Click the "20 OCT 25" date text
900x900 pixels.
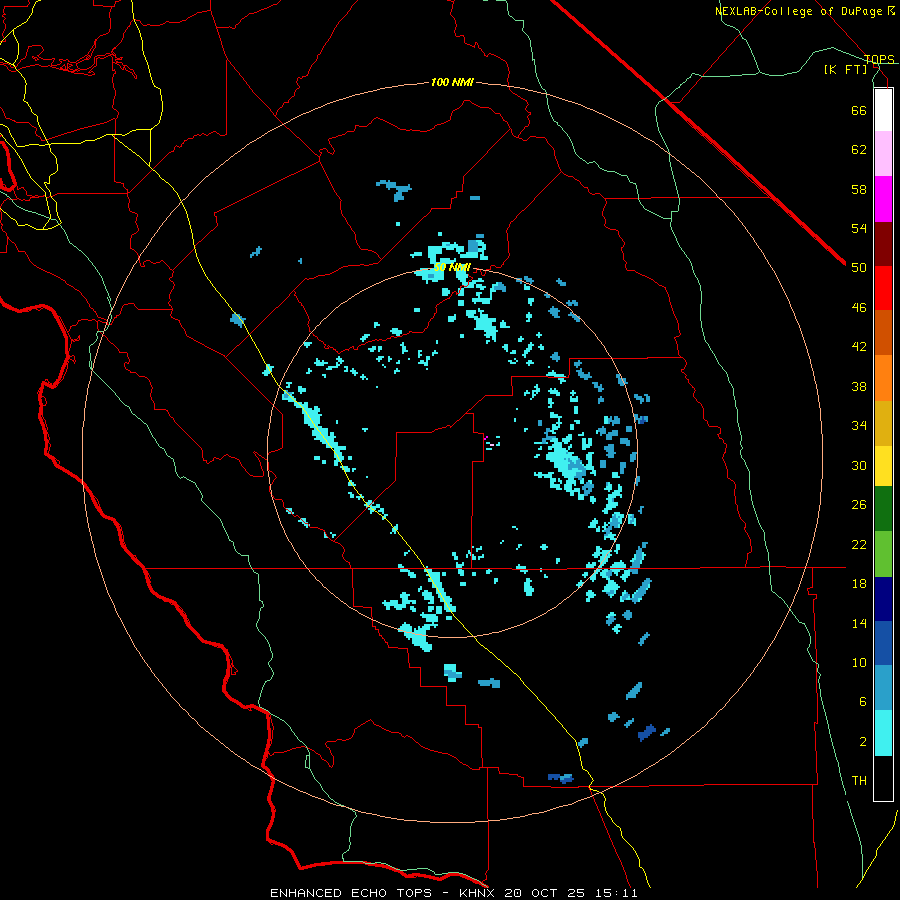(545, 893)
